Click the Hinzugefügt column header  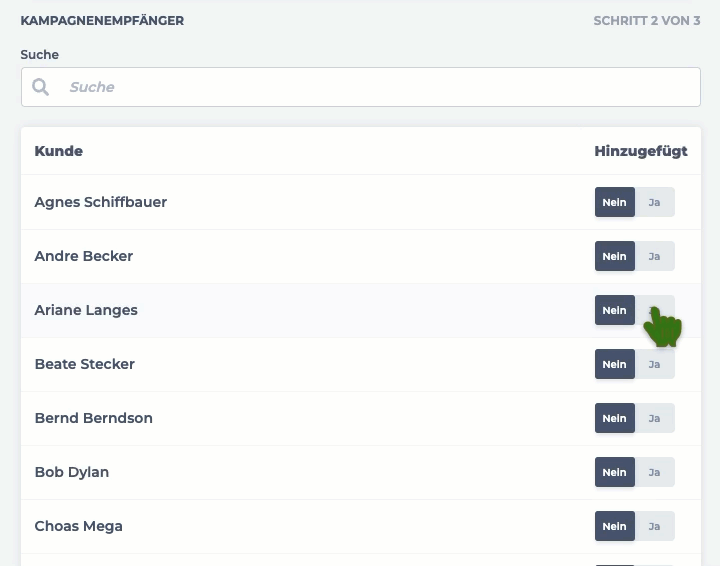click(641, 151)
